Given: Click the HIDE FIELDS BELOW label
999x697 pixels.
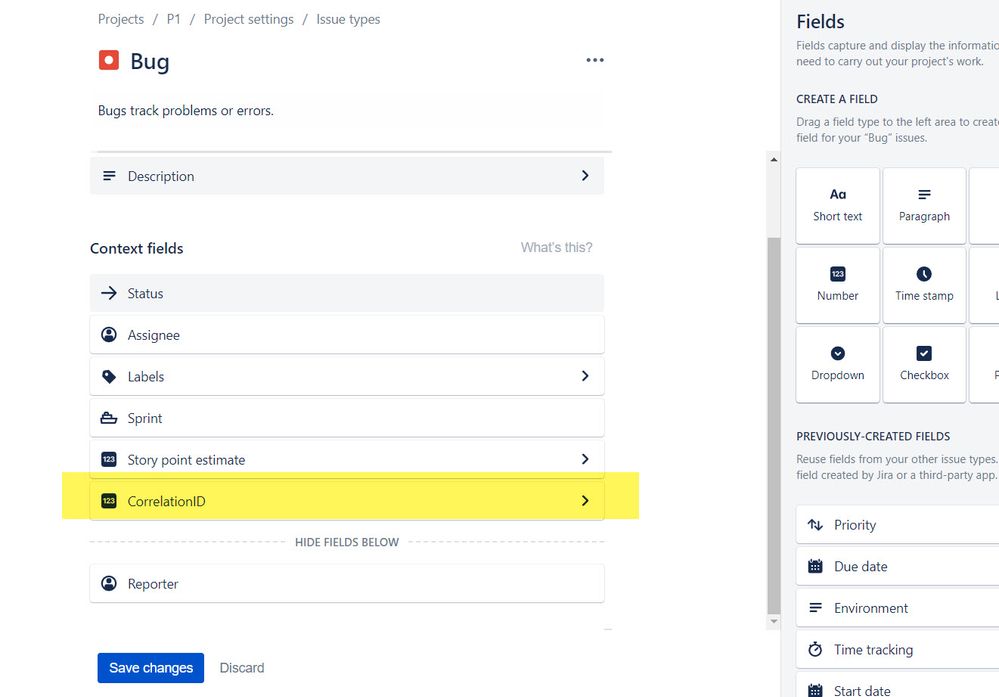Looking at the screenshot, I should 347,542.
